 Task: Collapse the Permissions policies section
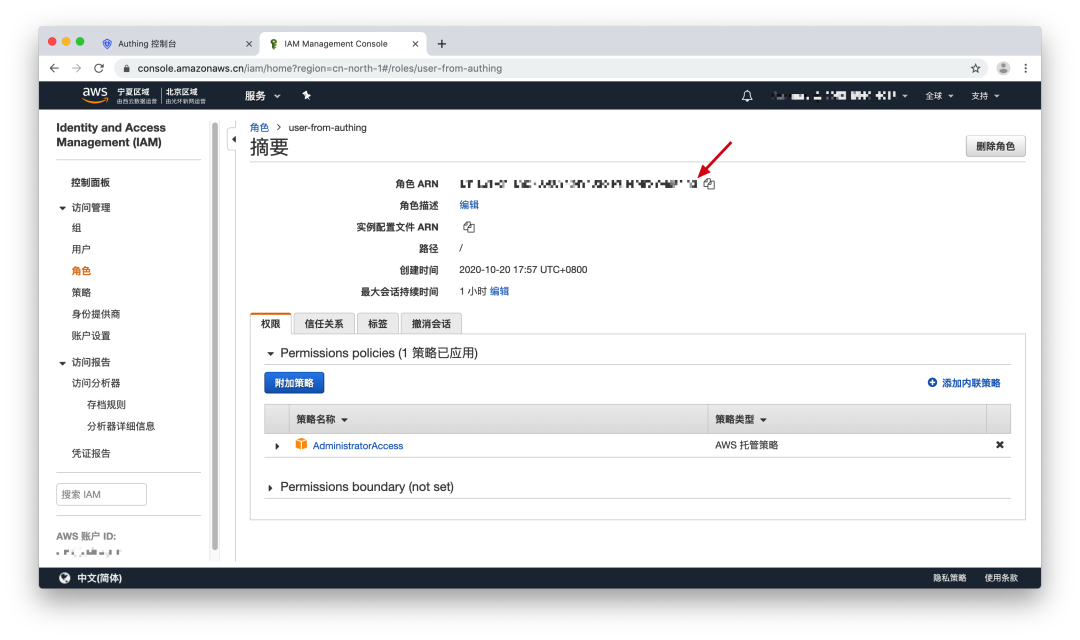point(270,353)
